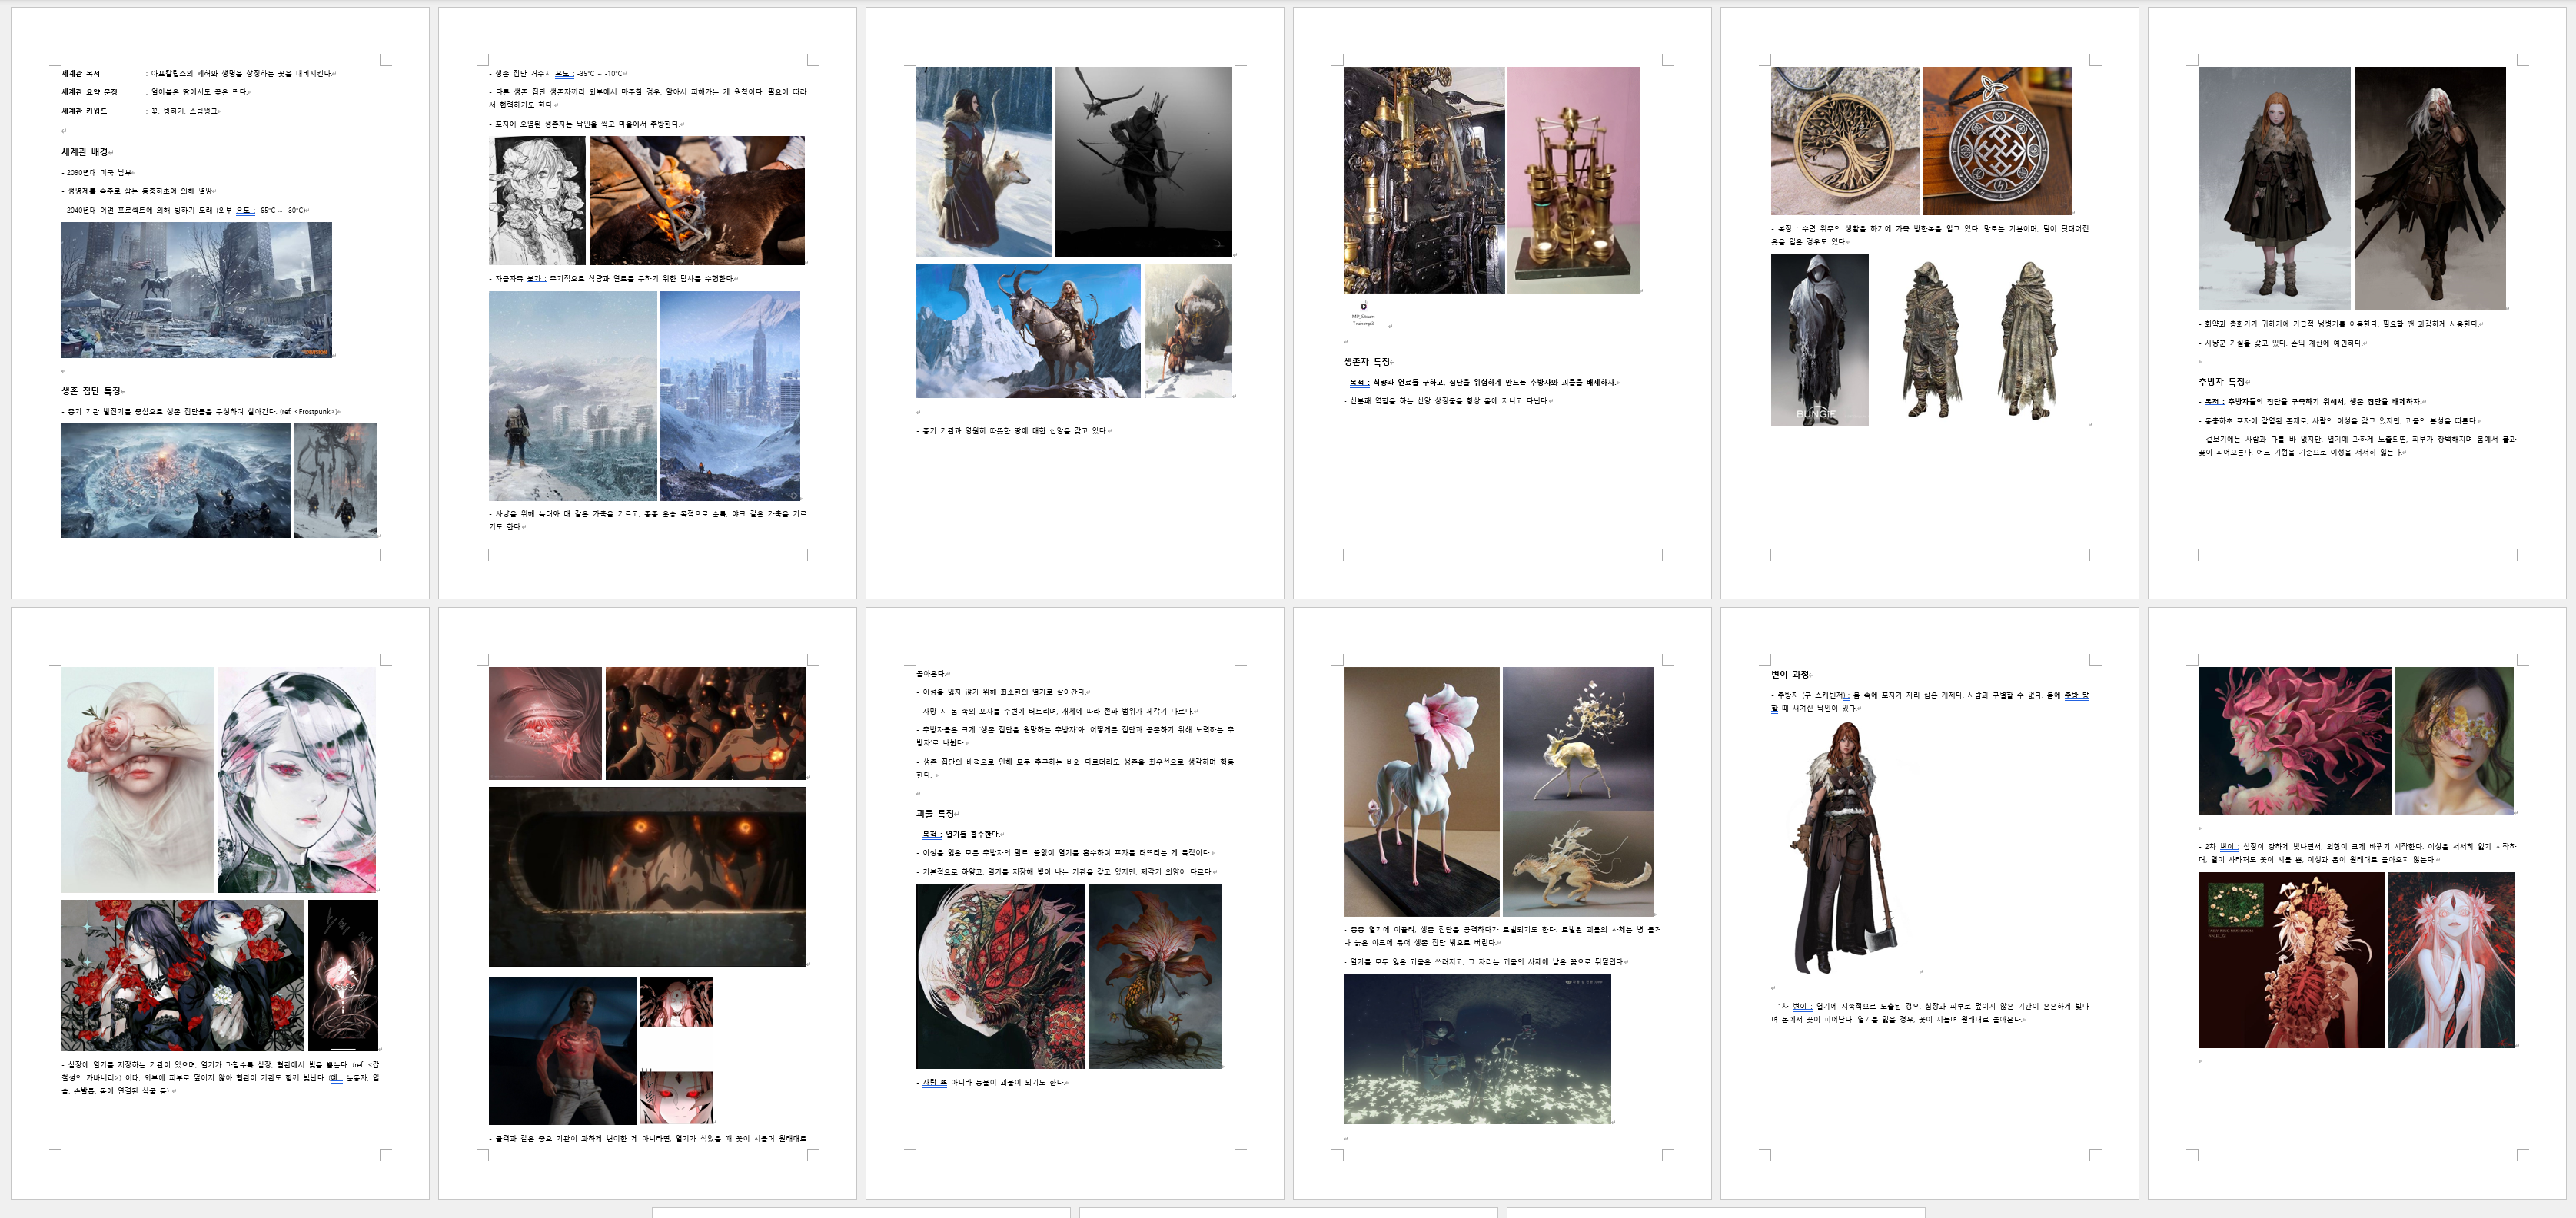Select the silver rune medallion photo
Screen dimensions: 2576x1218
[x=1997, y=141]
